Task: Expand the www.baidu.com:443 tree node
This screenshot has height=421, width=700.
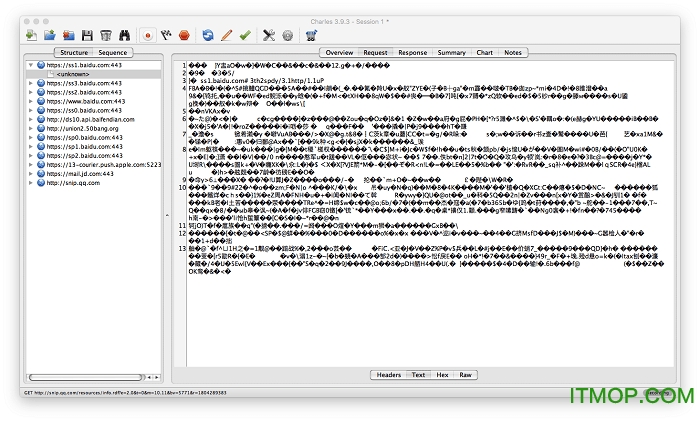Action: point(29,101)
